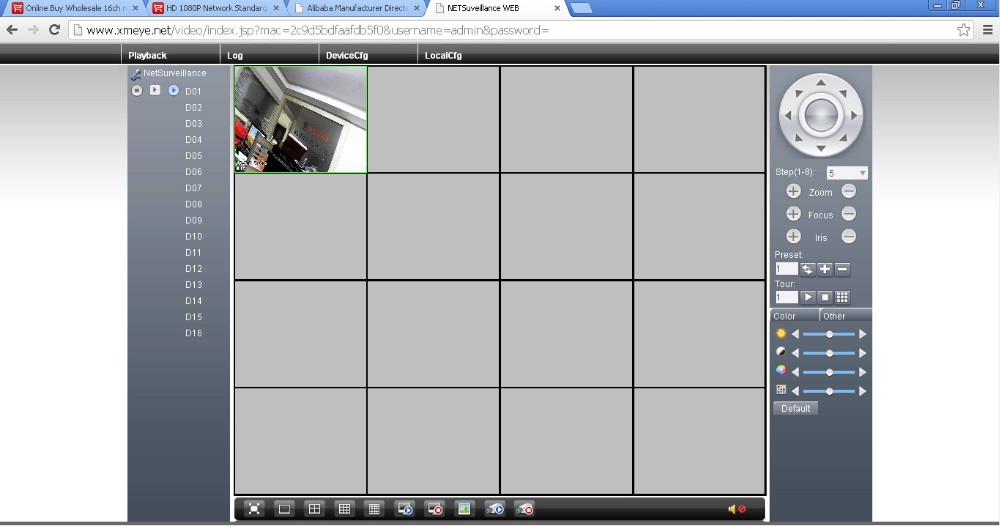Select the nine-window grid layout
The image size is (1000, 526).
344,509
